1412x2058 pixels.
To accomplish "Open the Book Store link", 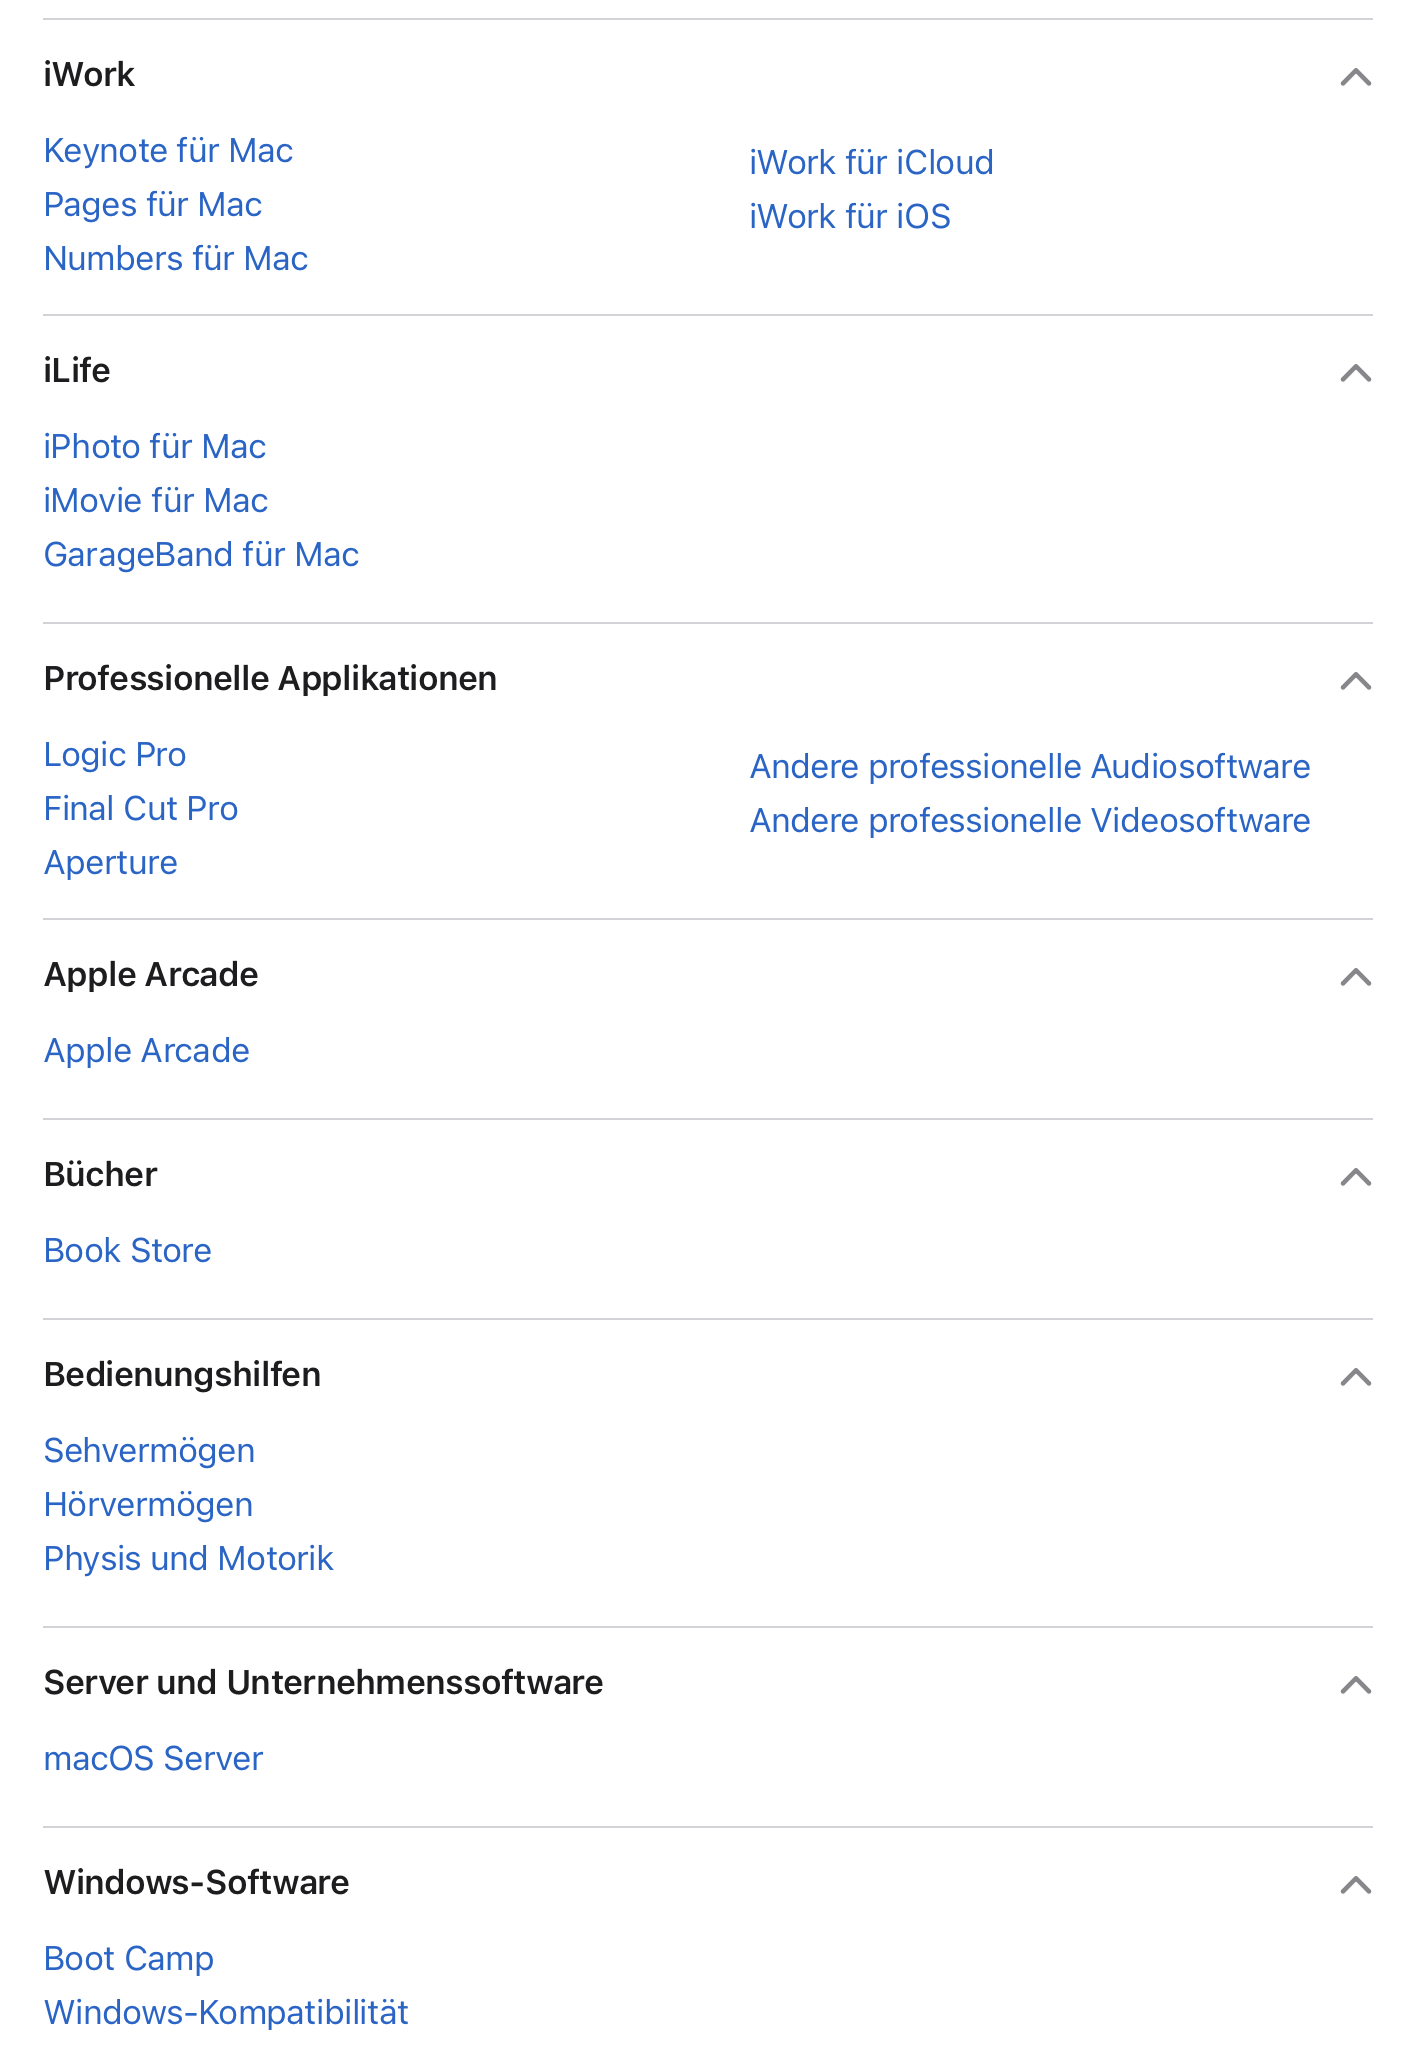I will (128, 1251).
